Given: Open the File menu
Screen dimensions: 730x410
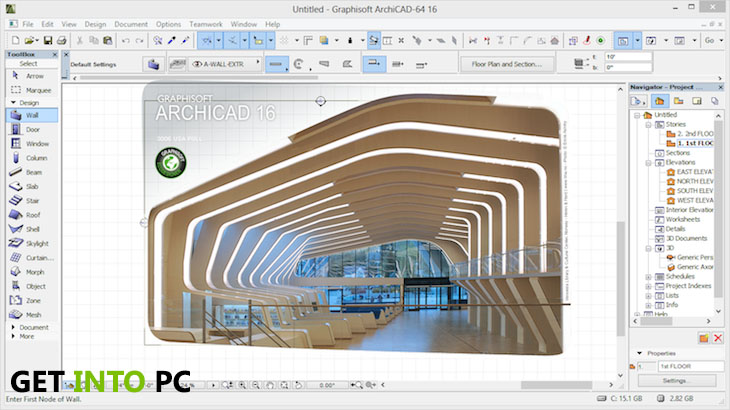Looking at the screenshot, I should pyautogui.click(x=28, y=24).
